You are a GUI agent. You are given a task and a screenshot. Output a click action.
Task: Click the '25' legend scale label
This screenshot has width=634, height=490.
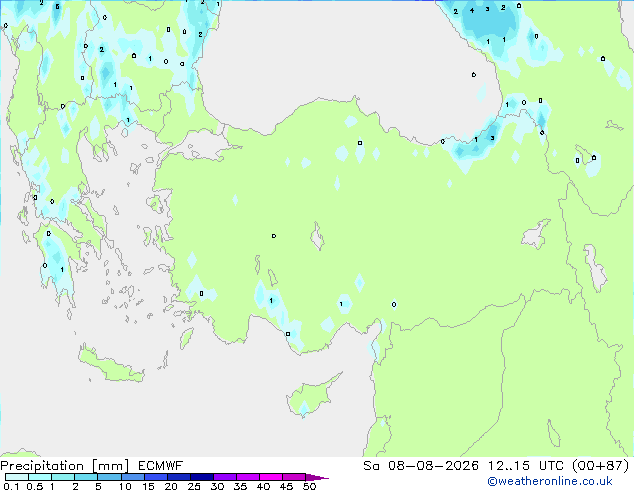194,486
